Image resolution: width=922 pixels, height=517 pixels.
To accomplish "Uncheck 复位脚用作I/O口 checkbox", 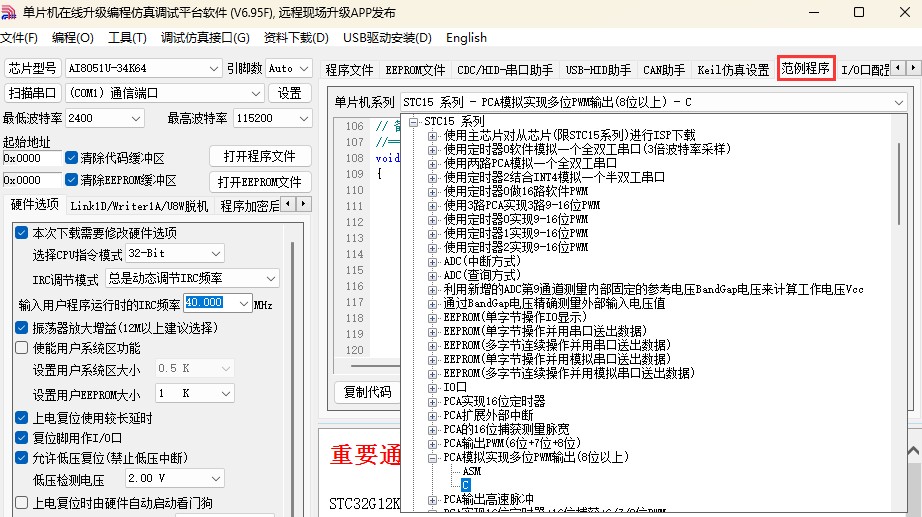I will point(22,437).
